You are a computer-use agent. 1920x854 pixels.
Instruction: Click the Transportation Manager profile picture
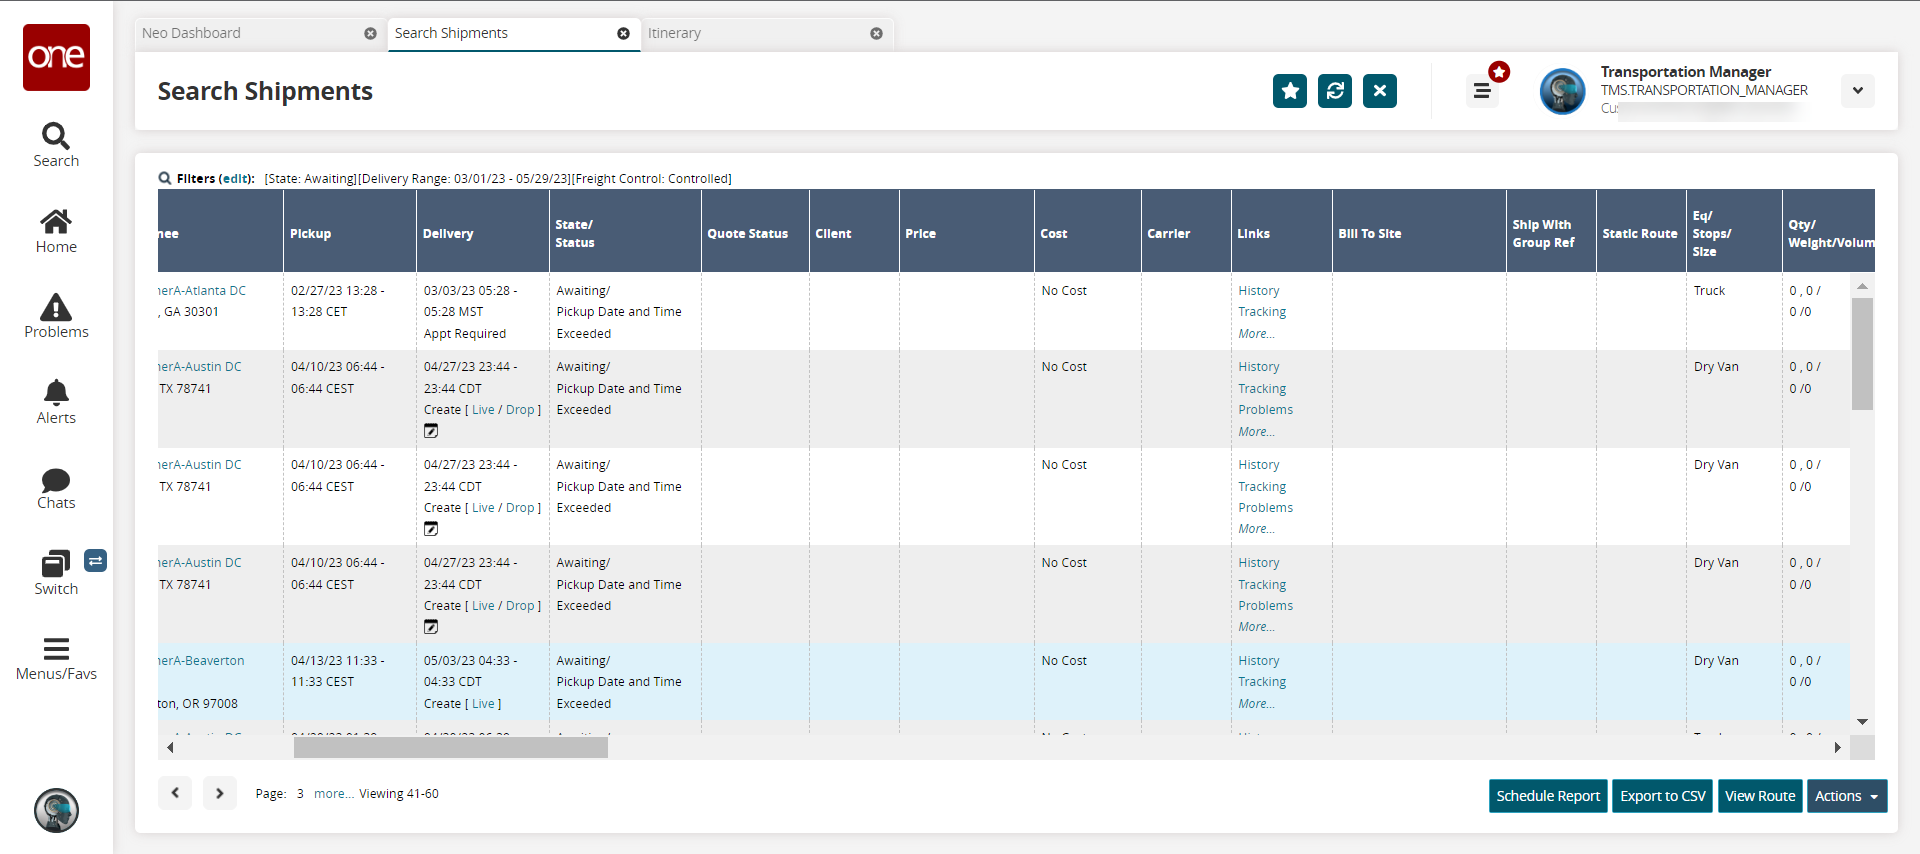pyautogui.click(x=1563, y=91)
